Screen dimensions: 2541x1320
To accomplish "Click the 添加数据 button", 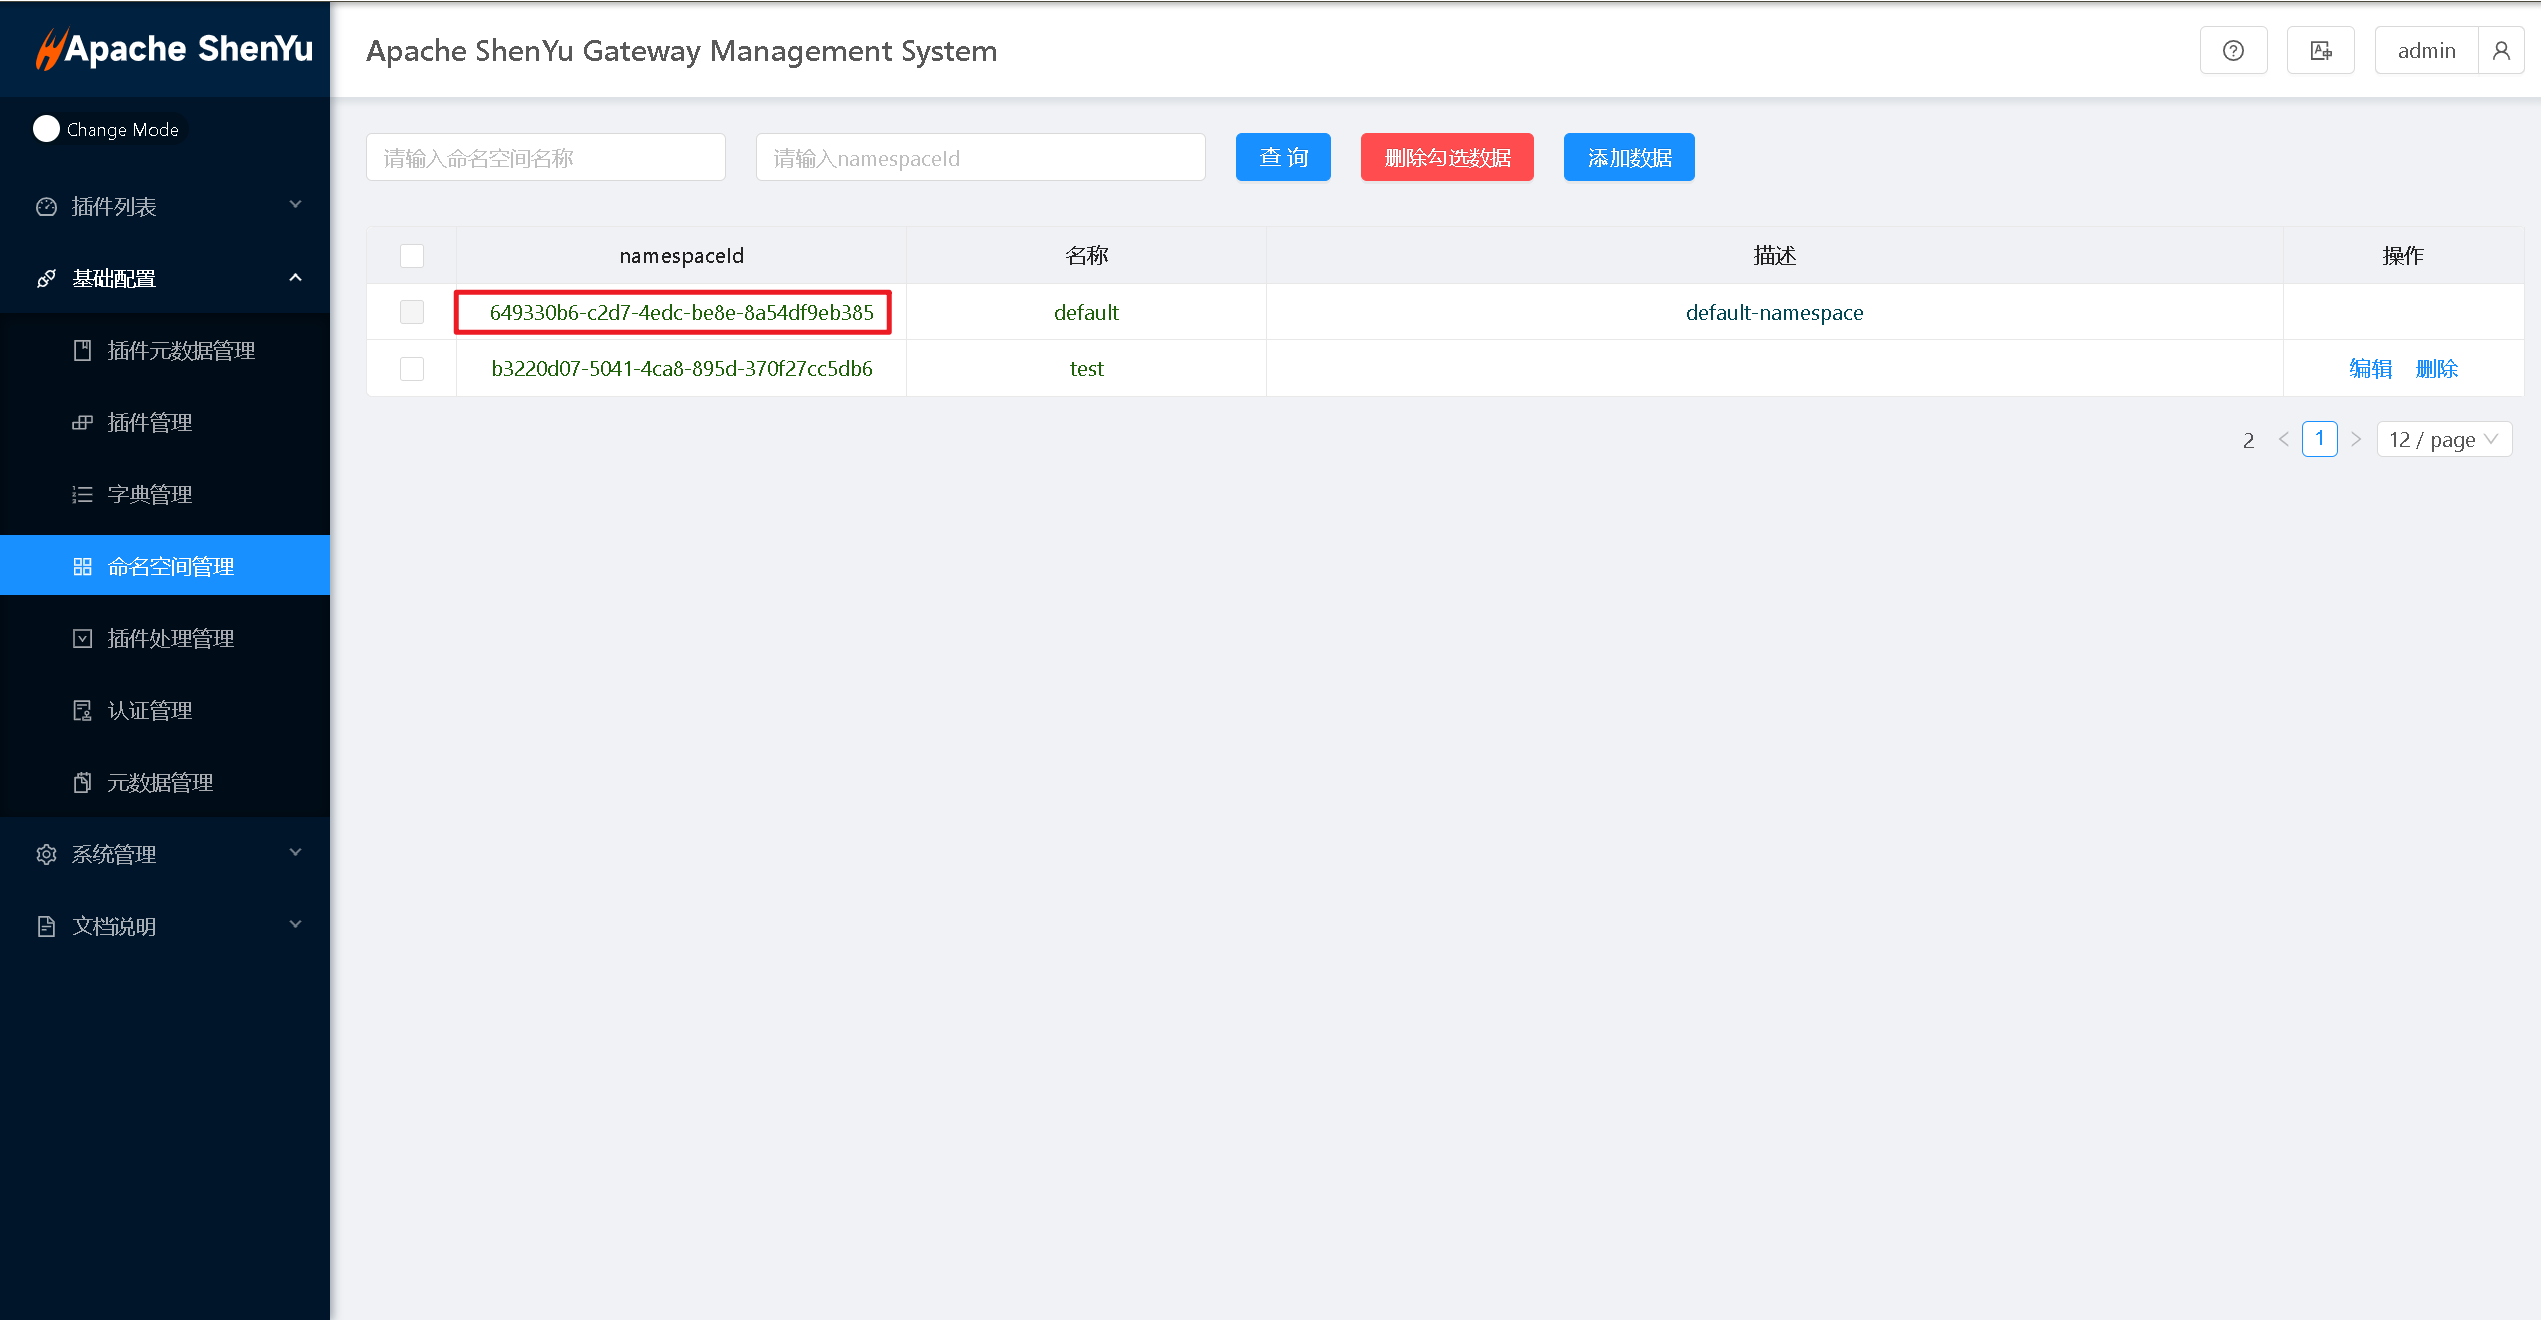I will click(1628, 158).
